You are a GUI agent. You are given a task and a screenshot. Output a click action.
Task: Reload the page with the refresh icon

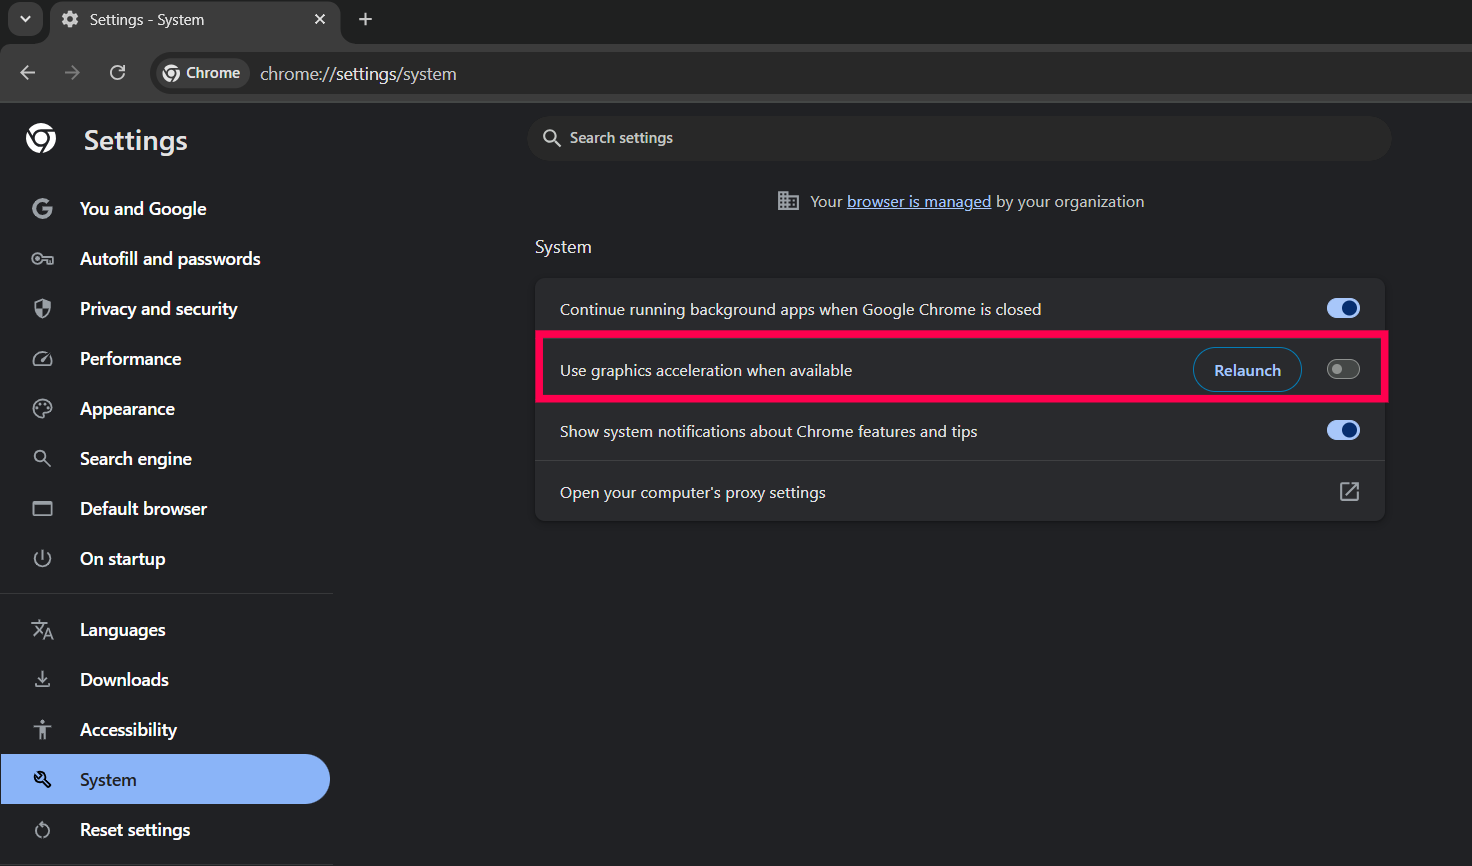click(x=118, y=73)
